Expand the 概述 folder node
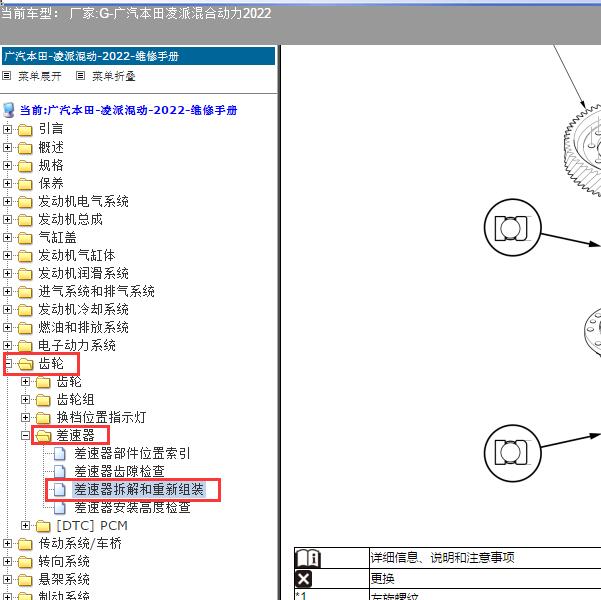The height and width of the screenshot is (600, 601). click(x=7, y=147)
